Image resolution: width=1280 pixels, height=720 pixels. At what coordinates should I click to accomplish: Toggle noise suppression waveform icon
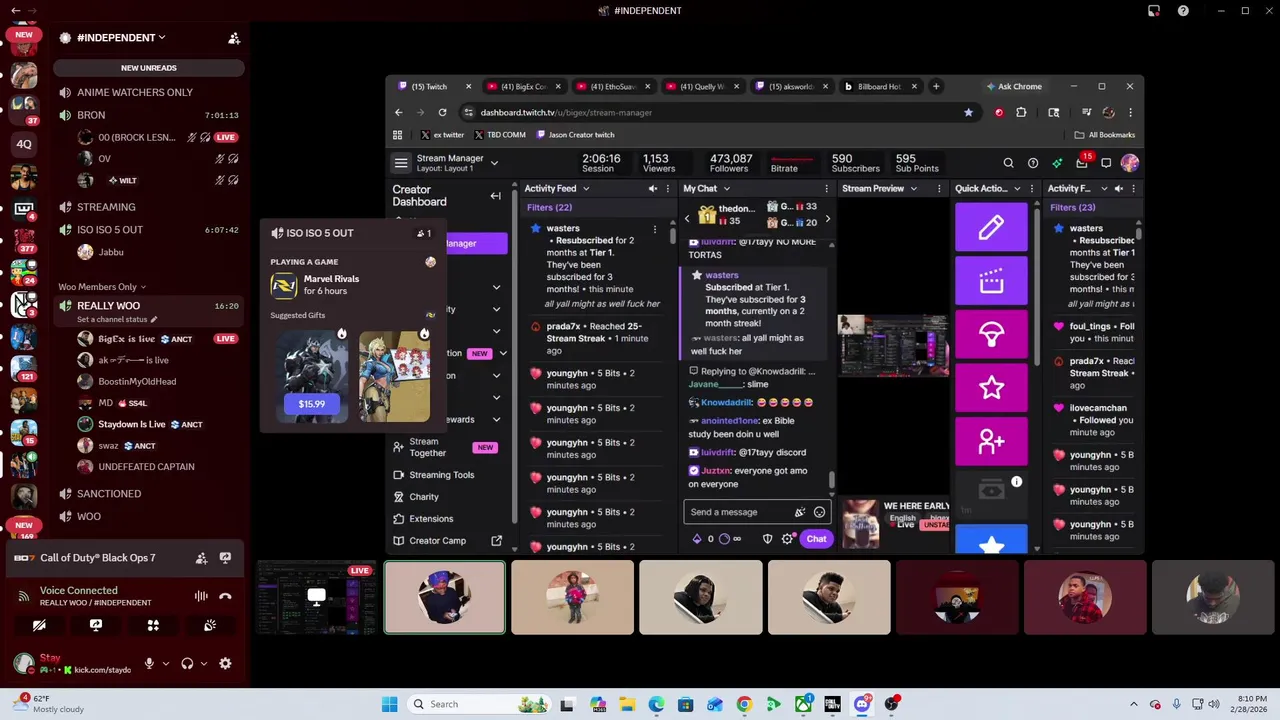pyautogui.click(x=201, y=596)
